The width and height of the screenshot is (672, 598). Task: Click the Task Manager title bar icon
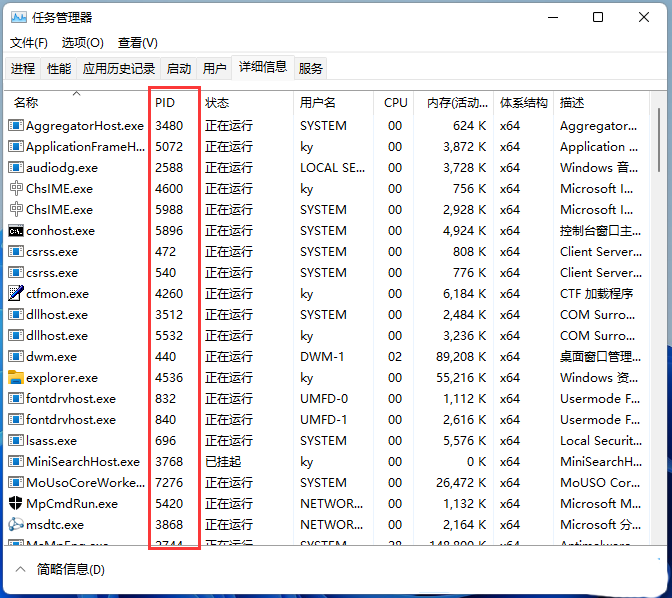tap(18, 18)
